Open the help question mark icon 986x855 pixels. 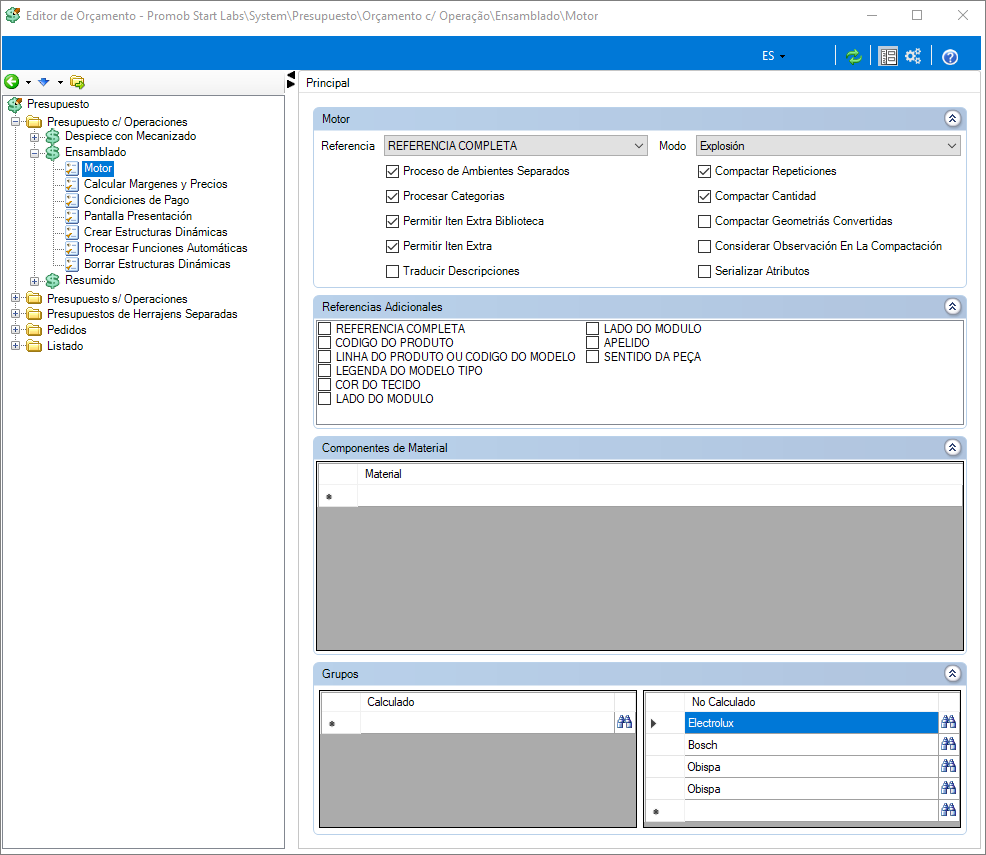(x=950, y=57)
